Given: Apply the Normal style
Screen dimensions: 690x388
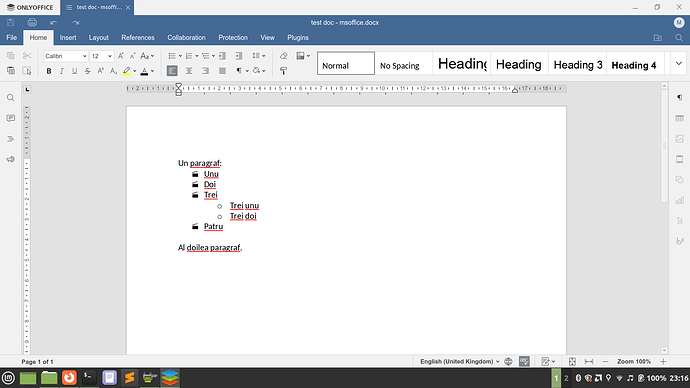Looking at the screenshot, I should (x=346, y=63).
